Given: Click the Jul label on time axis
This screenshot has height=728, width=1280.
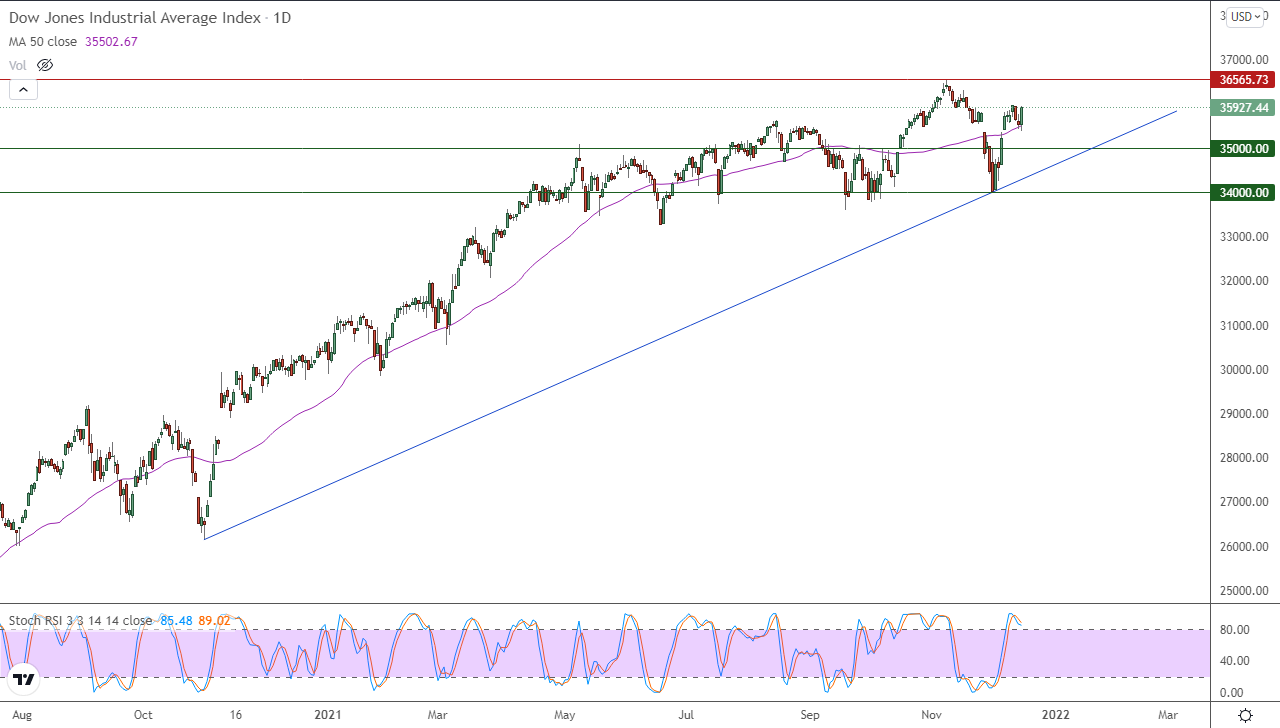Looking at the screenshot, I should [686, 716].
